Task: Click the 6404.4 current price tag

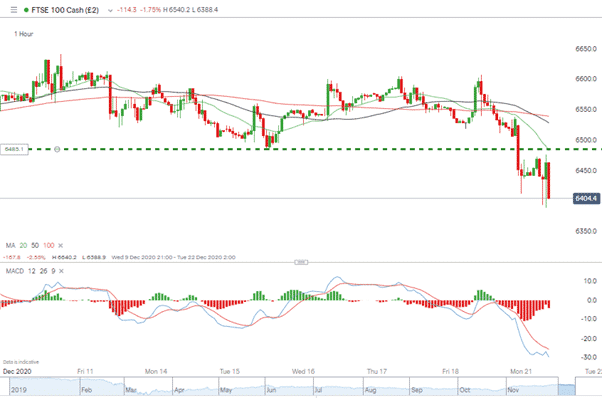Action: pyautogui.click(x=586, y=198)
